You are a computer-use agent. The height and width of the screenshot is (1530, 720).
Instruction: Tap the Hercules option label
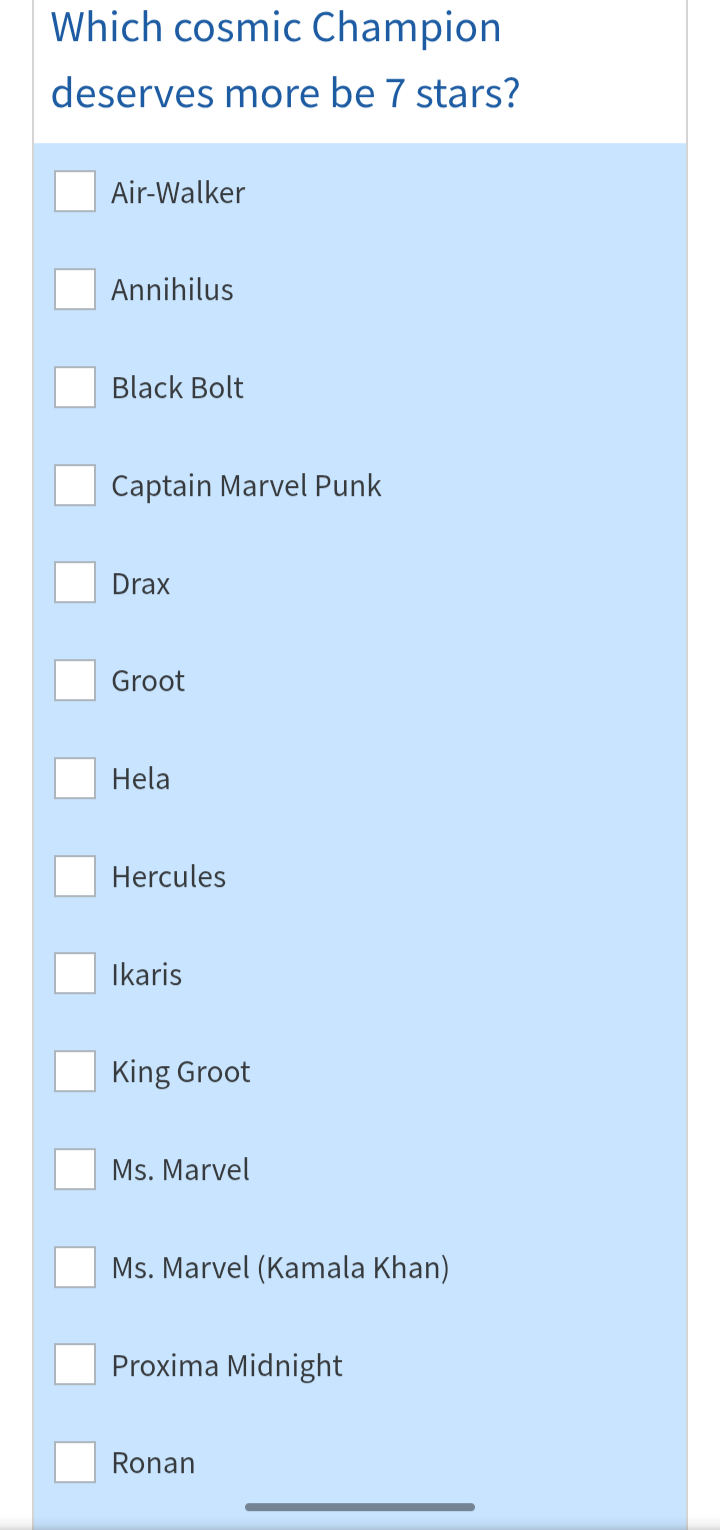(169, 877)
